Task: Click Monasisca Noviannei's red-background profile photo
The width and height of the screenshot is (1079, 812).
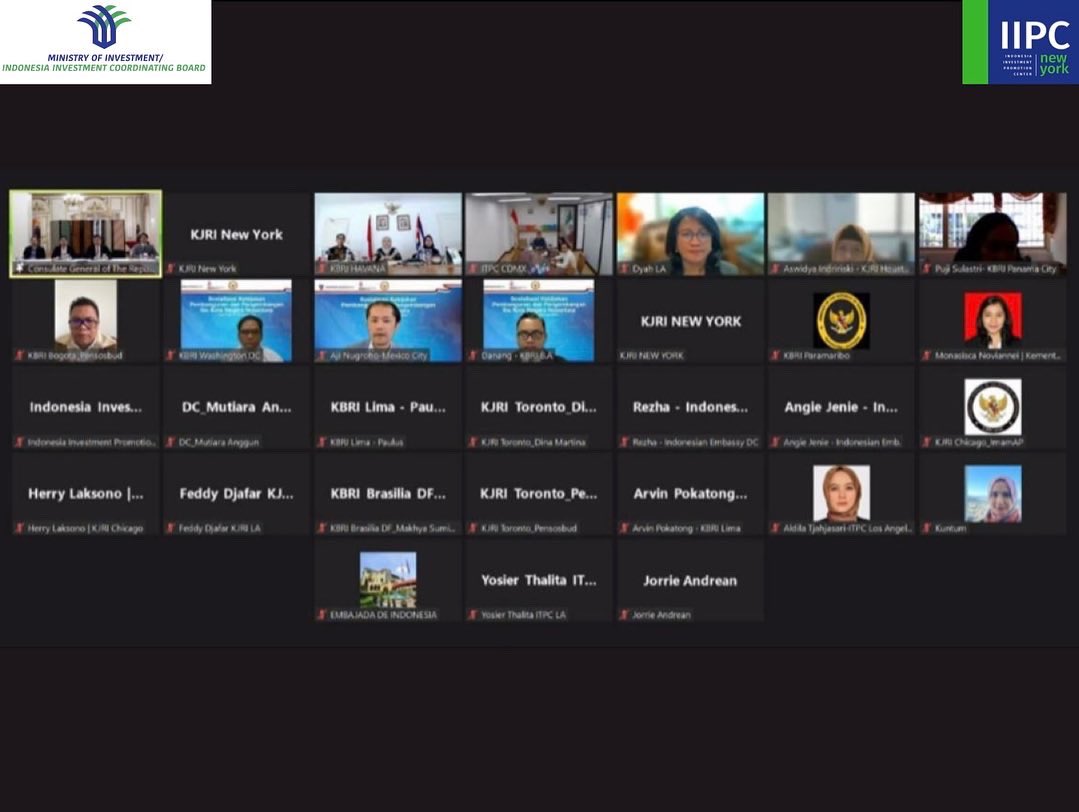Action: (992, 320)
